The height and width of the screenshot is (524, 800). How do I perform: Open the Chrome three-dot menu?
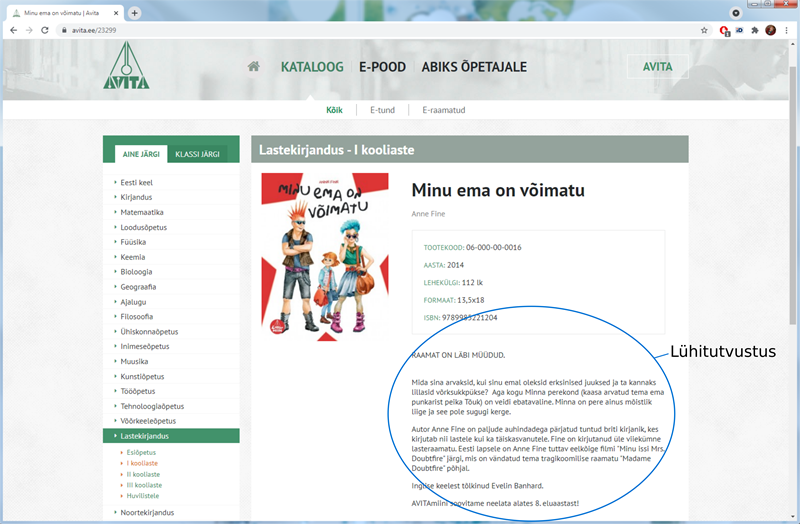[x=786, y=30]
